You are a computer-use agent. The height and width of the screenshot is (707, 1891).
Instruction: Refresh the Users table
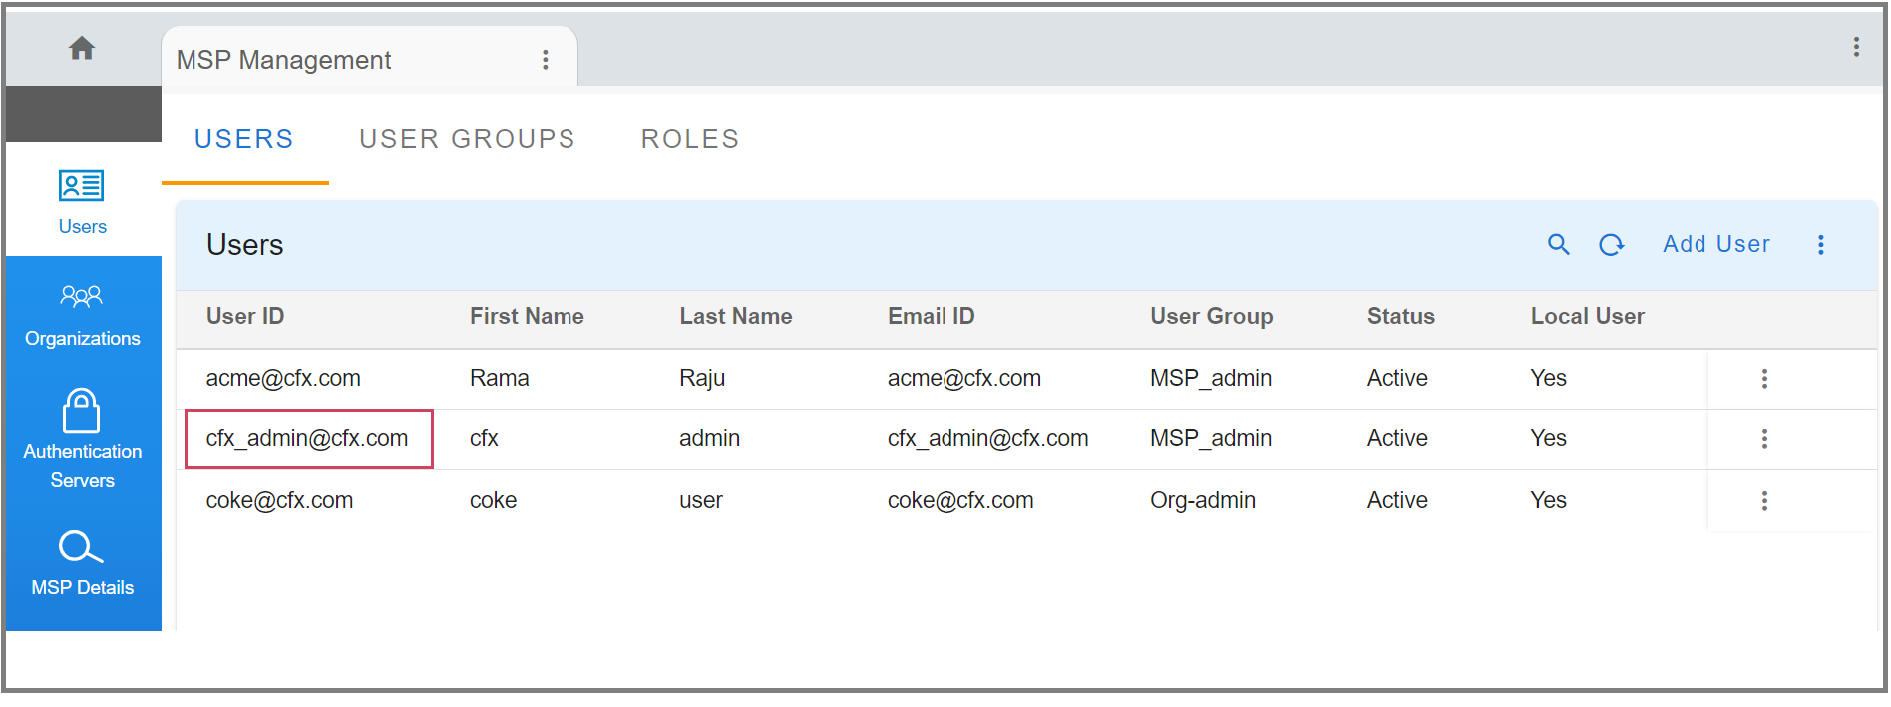point(1611,244)
